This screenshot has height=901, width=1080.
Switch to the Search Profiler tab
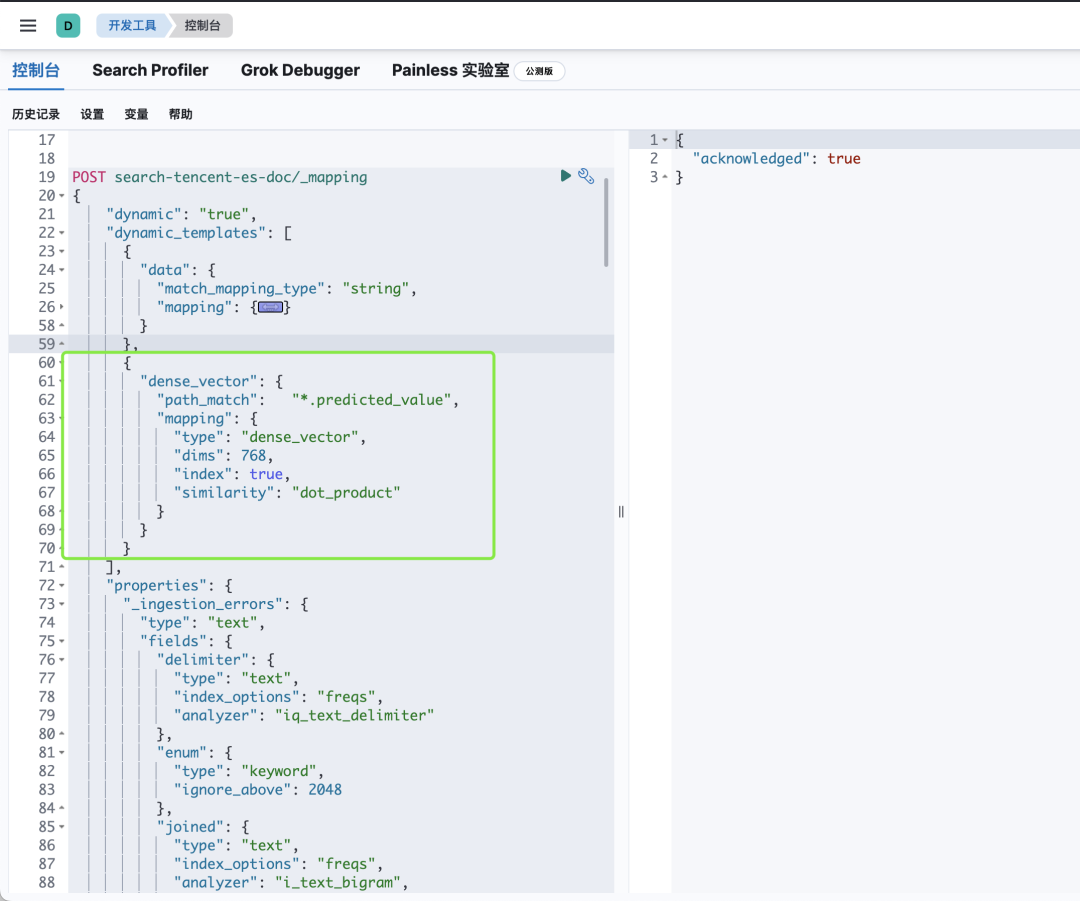[150, 70]
